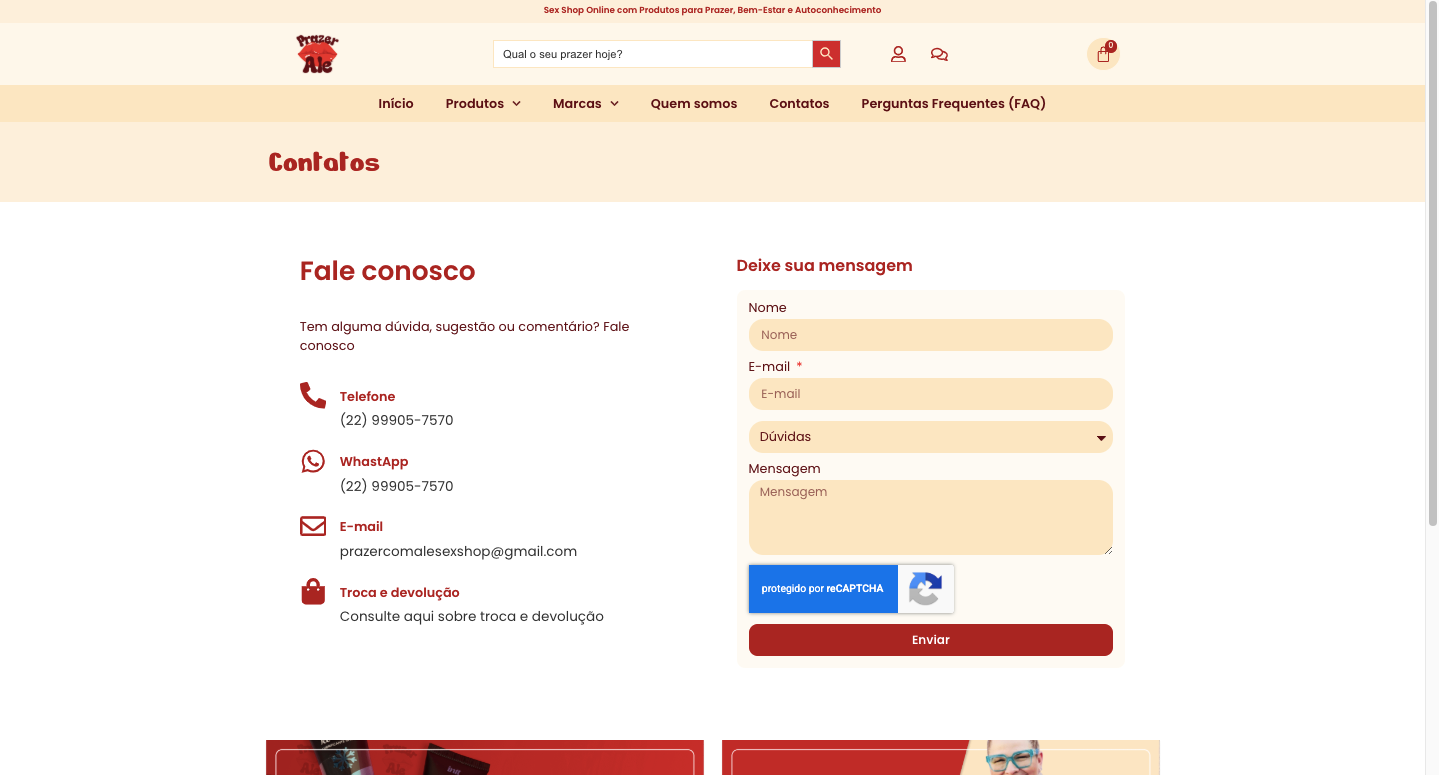
Task: Go to the Início menu item
Action: [x=396, y=103]
